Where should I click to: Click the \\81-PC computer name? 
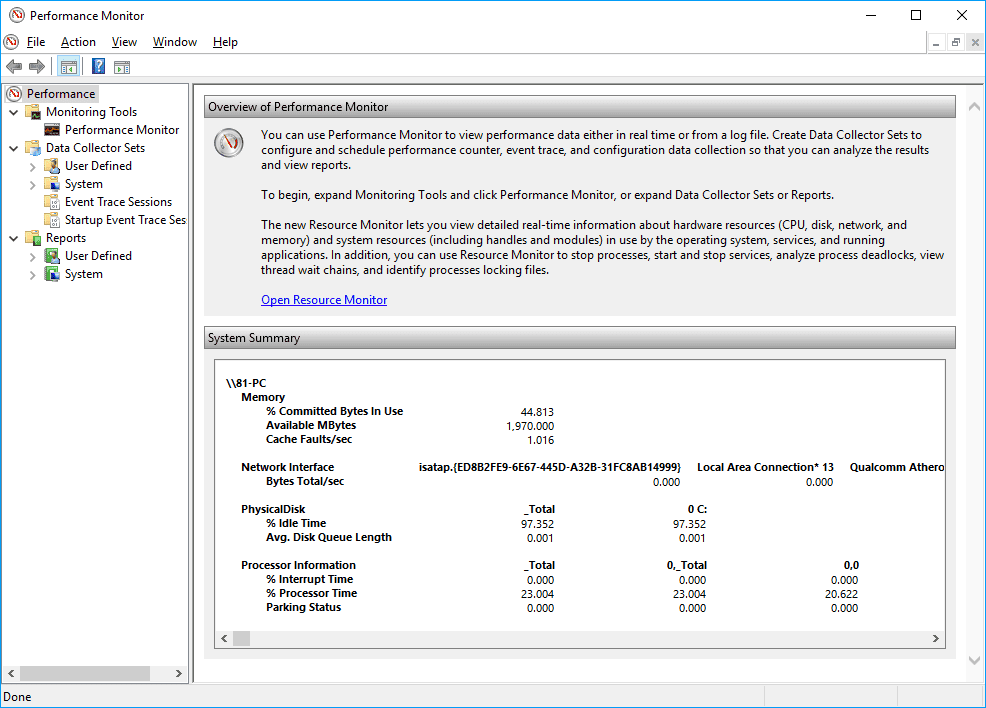point(246,383)
